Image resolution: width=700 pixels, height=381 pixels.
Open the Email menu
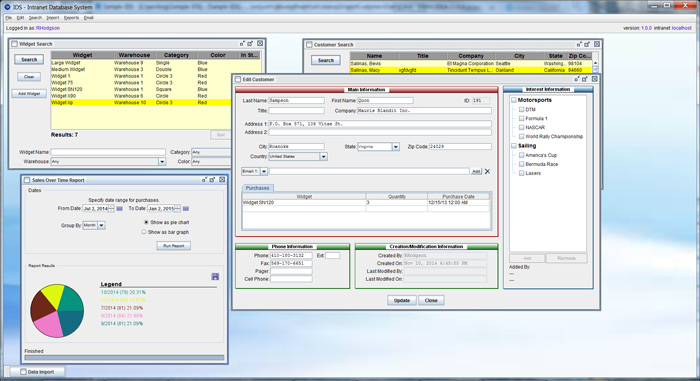[89, 18]
